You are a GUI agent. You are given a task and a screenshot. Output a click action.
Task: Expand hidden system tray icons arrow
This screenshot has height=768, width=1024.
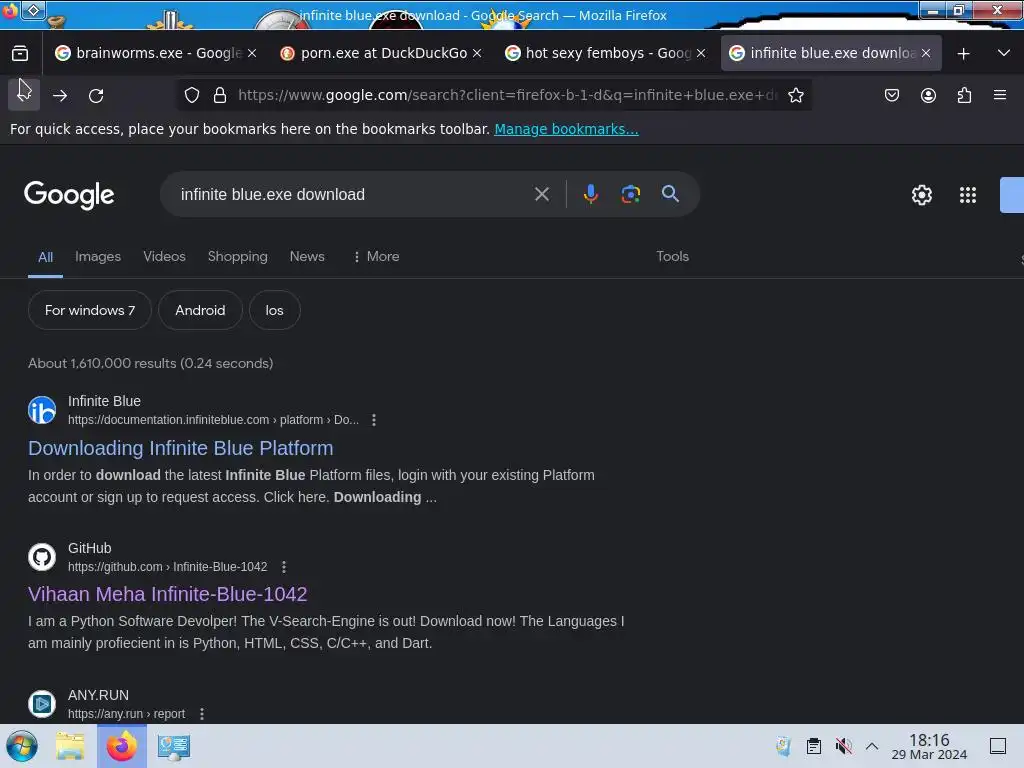872,746
